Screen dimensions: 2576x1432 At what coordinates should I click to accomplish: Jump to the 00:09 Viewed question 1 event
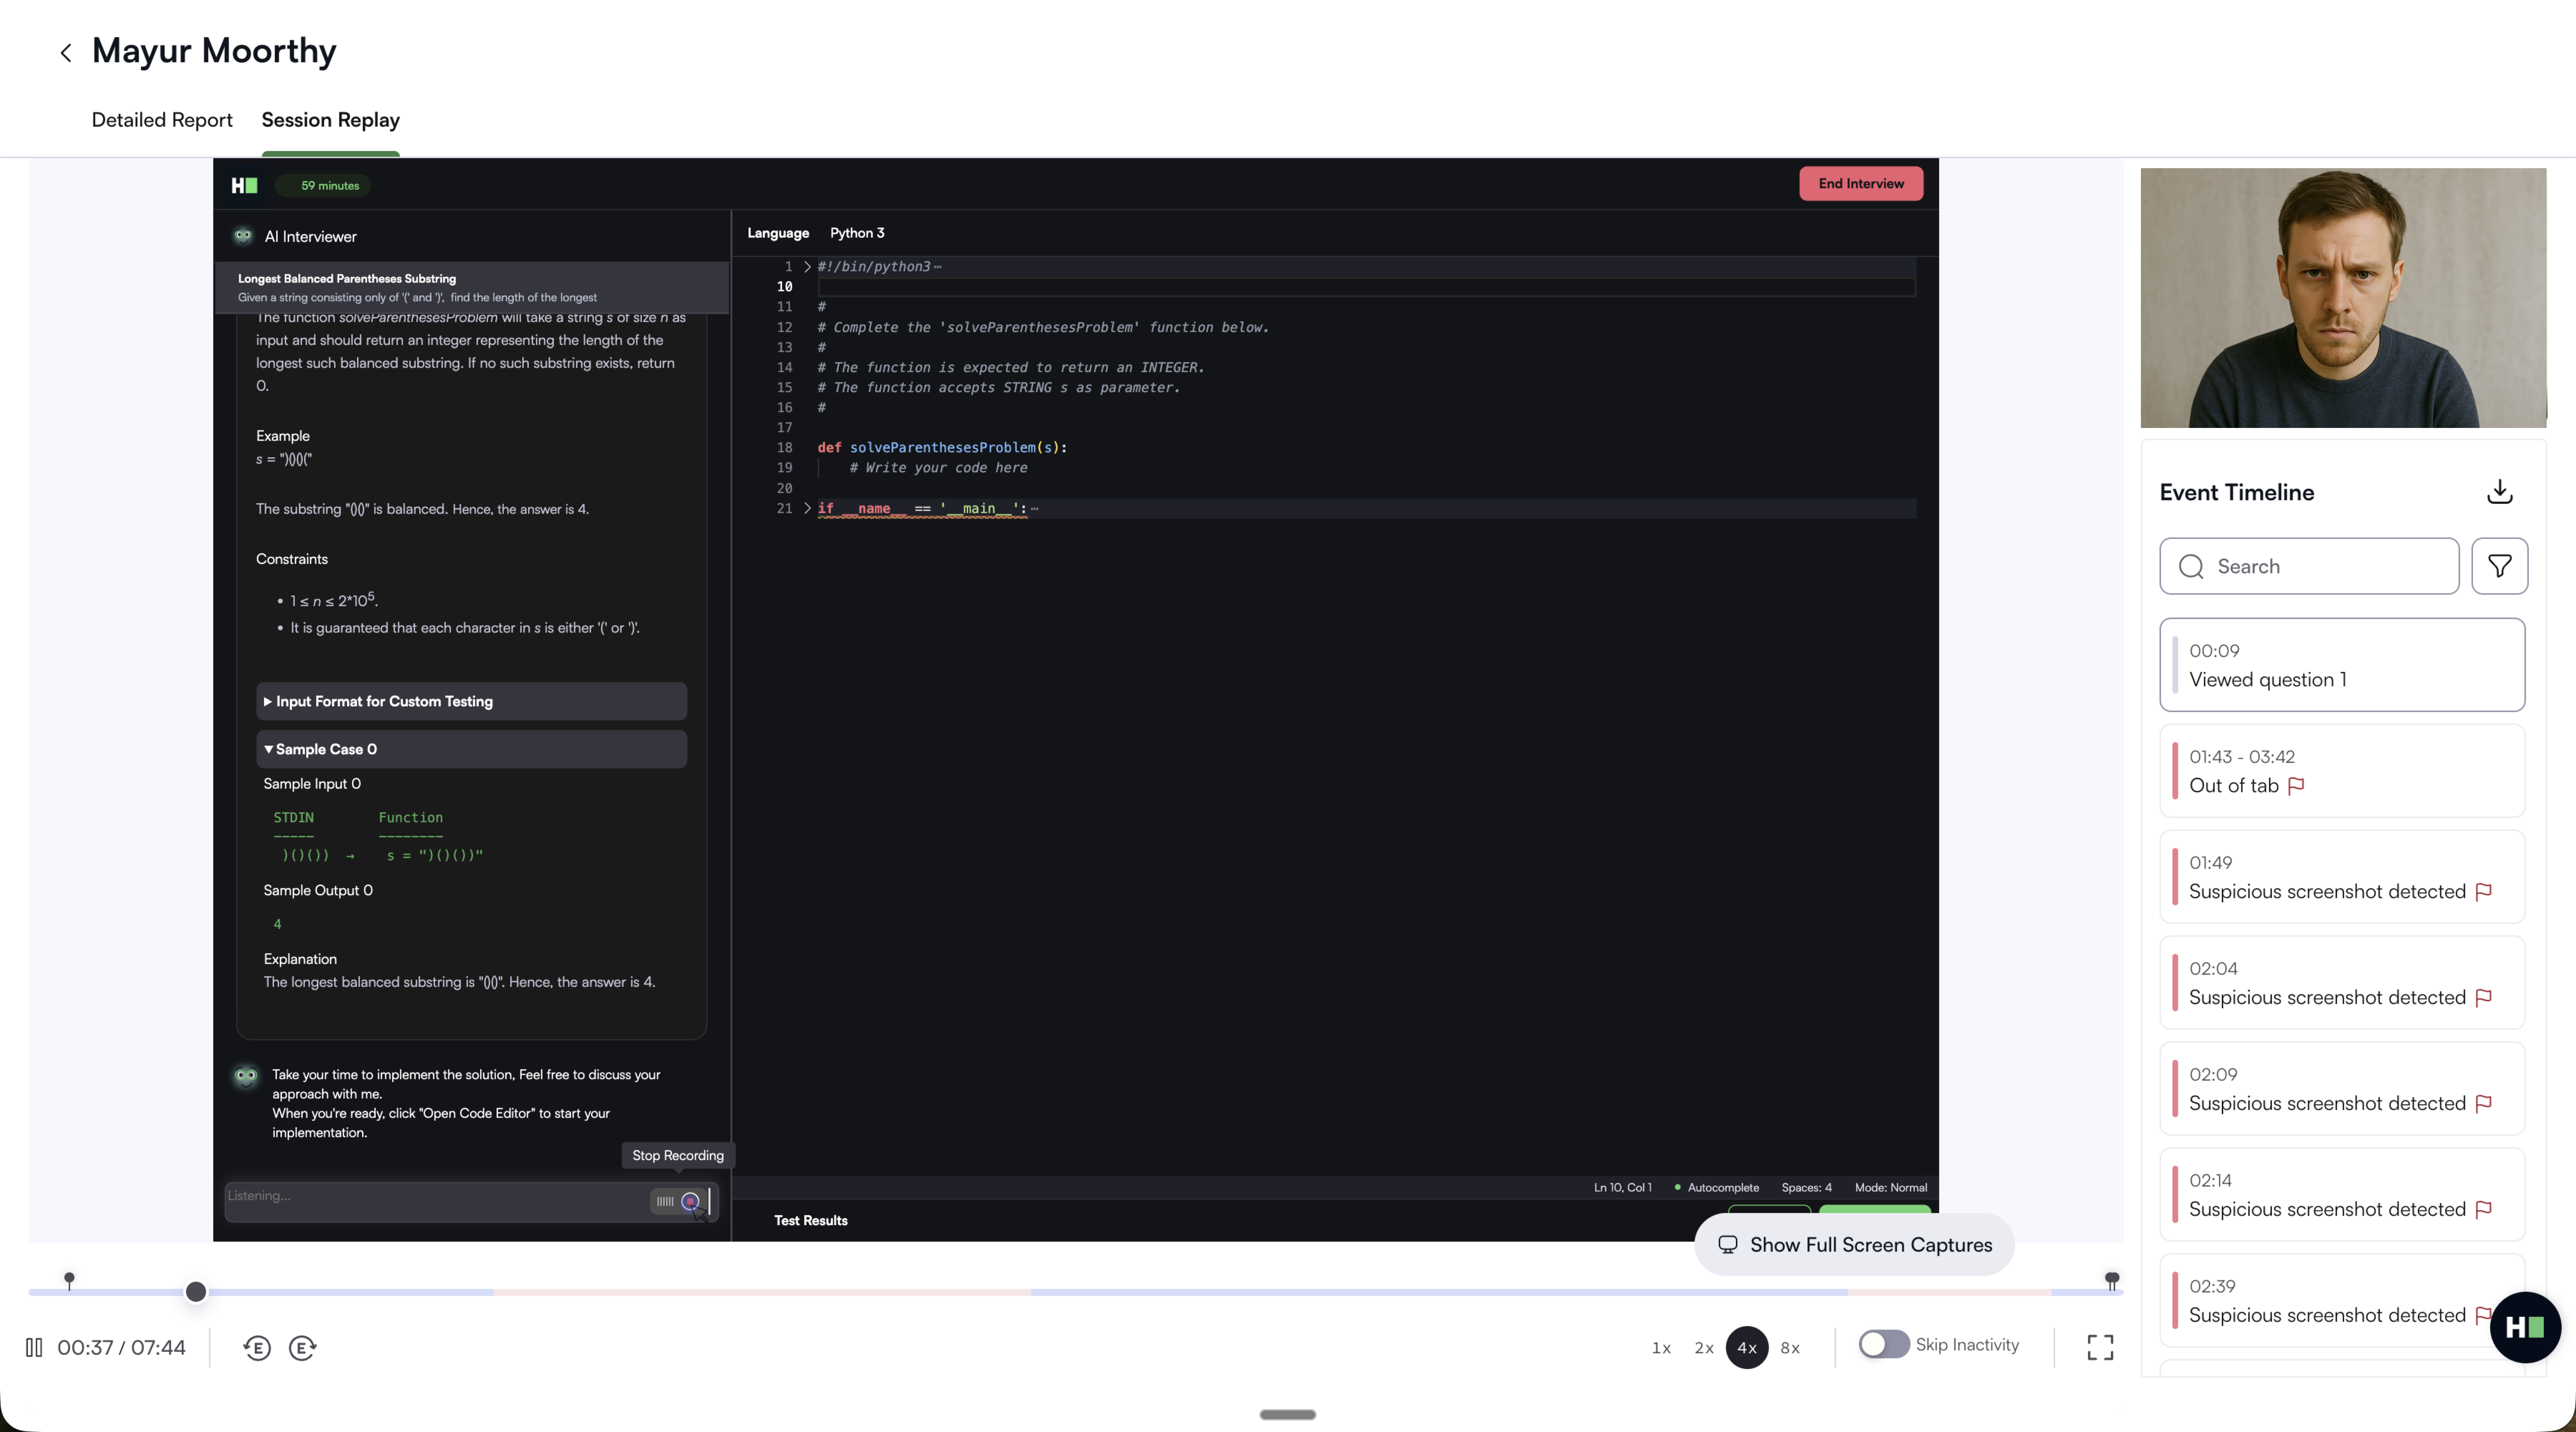tap(2342, 665)
